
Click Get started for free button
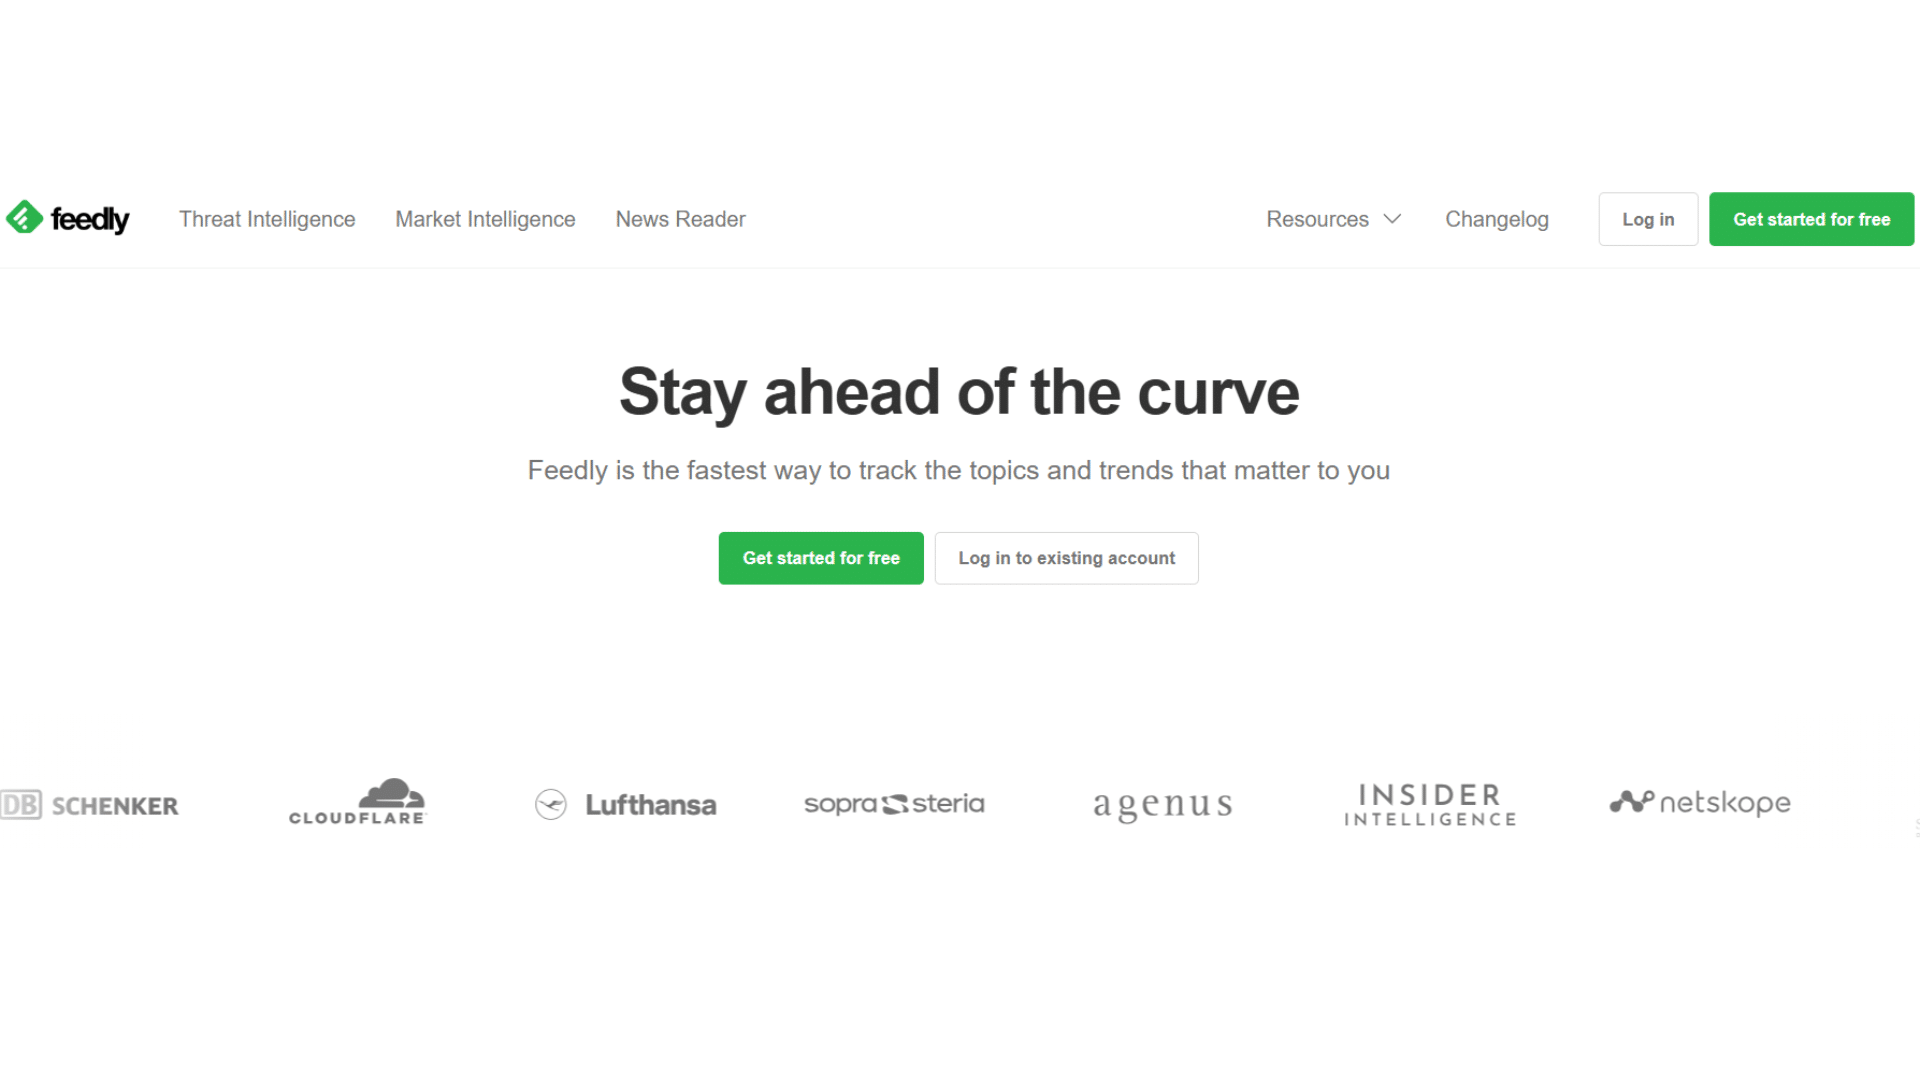[x=822, y=558]
